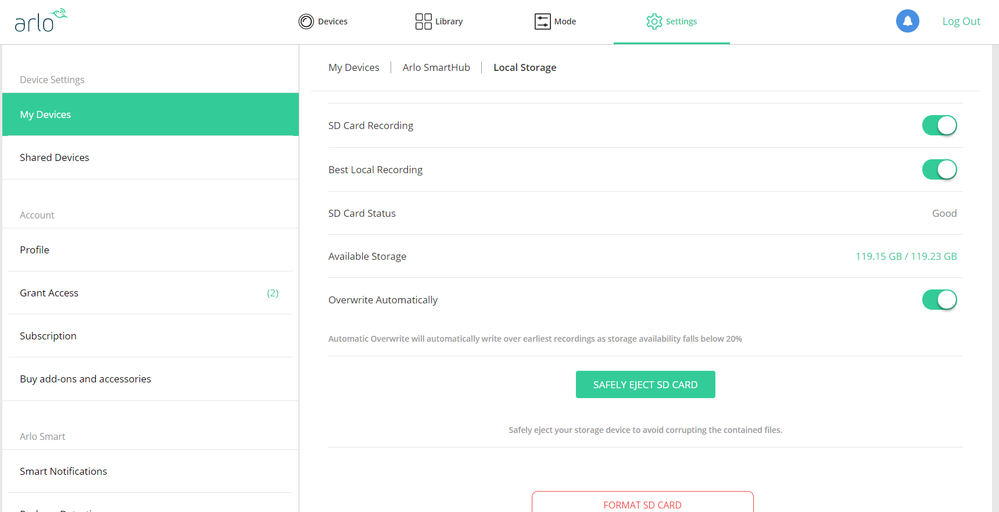Click the Devices camera lens icon
The height and width of the screenshot is (512, 999).
tap(306, 22)
